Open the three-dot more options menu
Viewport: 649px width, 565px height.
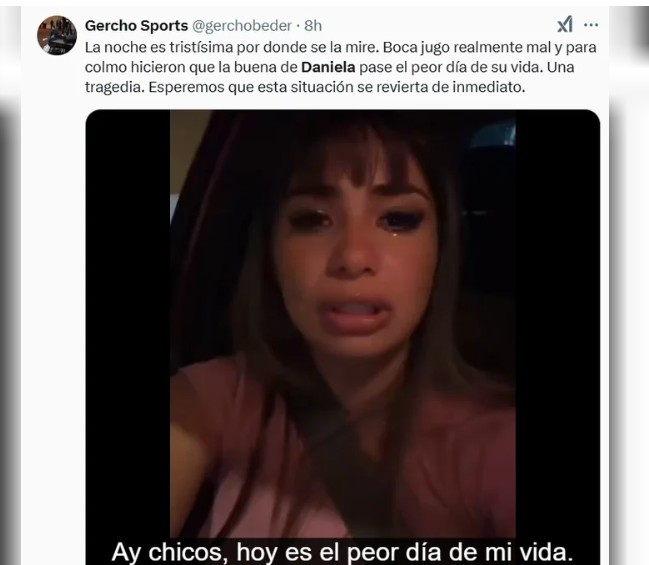coord(591,25)
